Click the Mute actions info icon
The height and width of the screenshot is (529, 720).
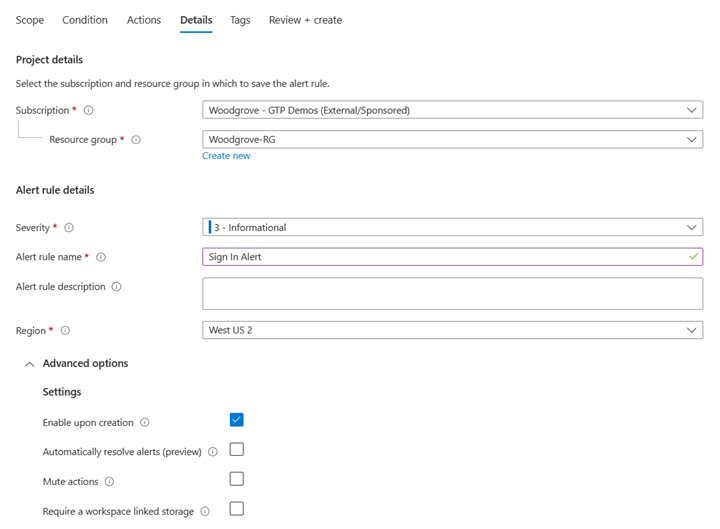(x=109, y=482)
